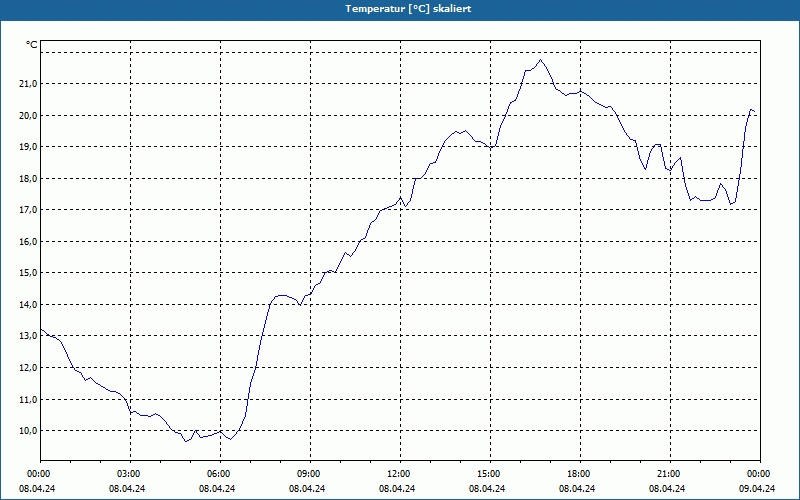
Task: Click the "08.04.24" date under 12:00
Action: coord(397,488)
